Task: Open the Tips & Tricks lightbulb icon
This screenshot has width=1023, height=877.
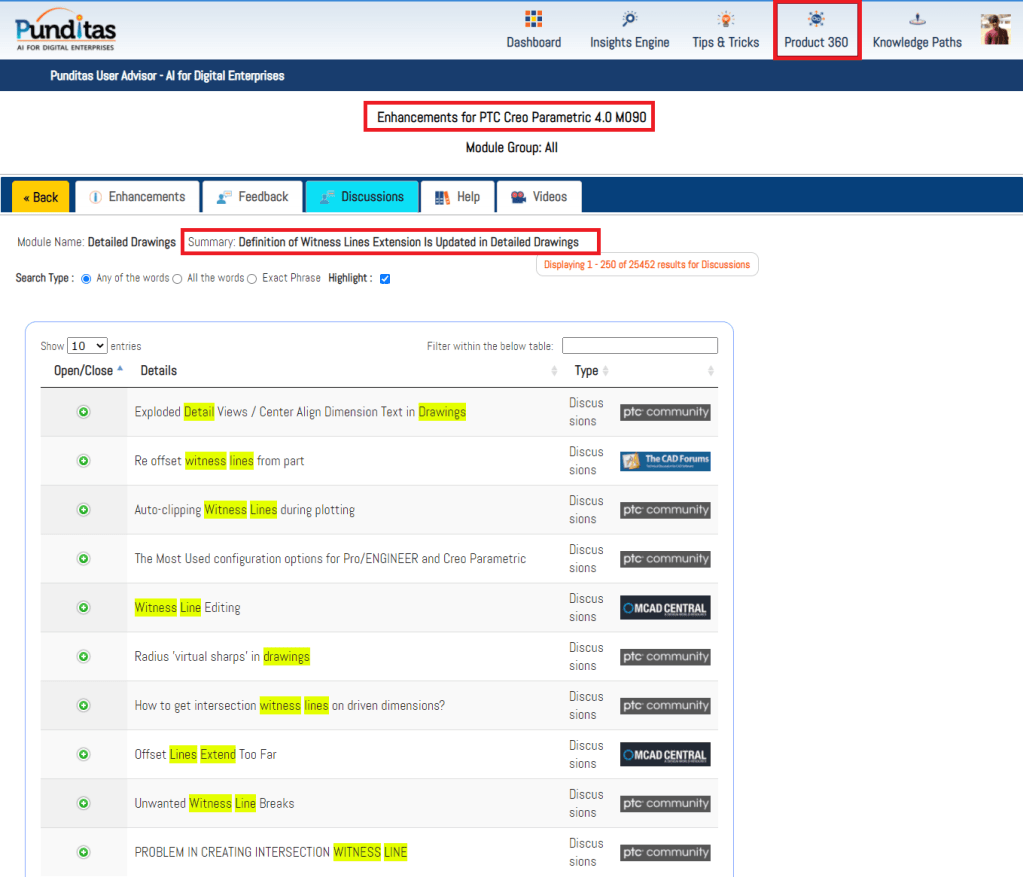Action: (x=725, y=19)
